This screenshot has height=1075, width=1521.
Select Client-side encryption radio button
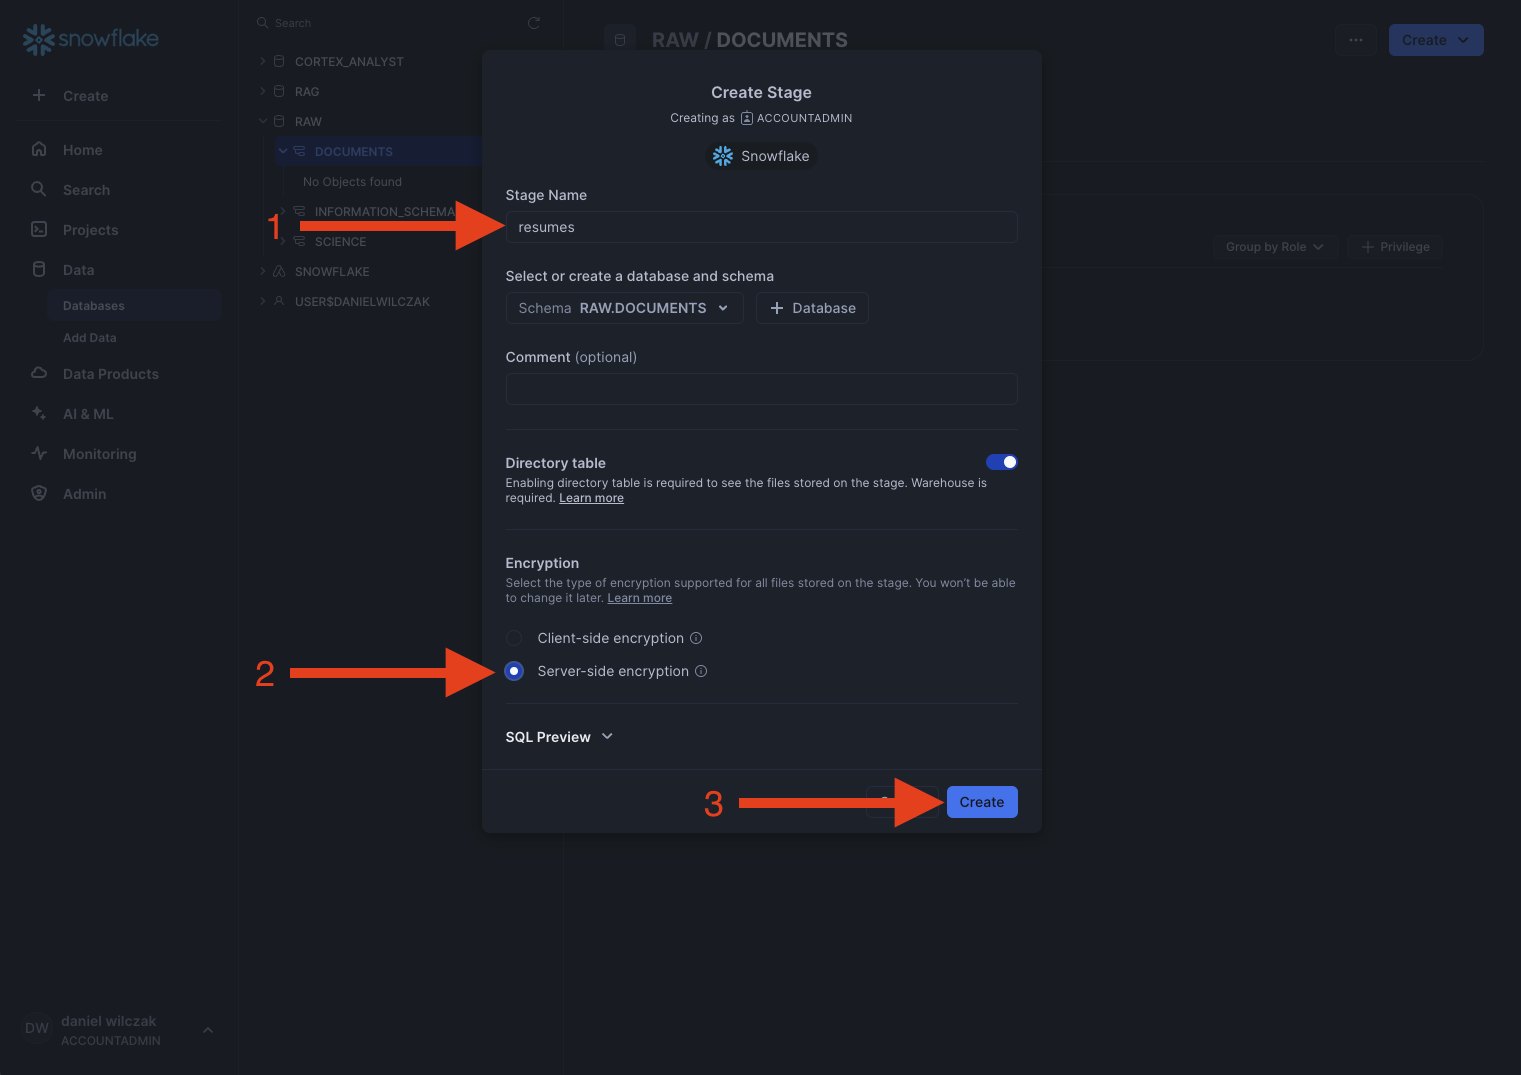pos(514,638)
